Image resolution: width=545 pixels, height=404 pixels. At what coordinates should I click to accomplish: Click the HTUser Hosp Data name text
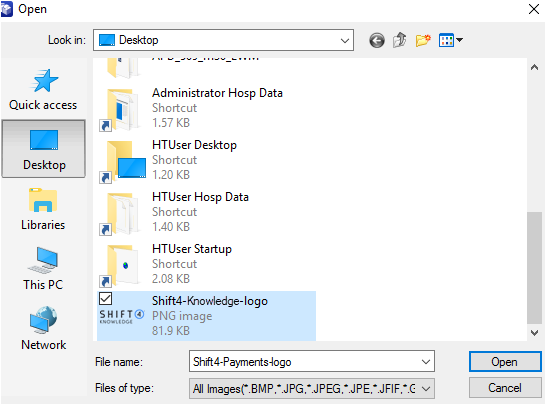[200, 197]
